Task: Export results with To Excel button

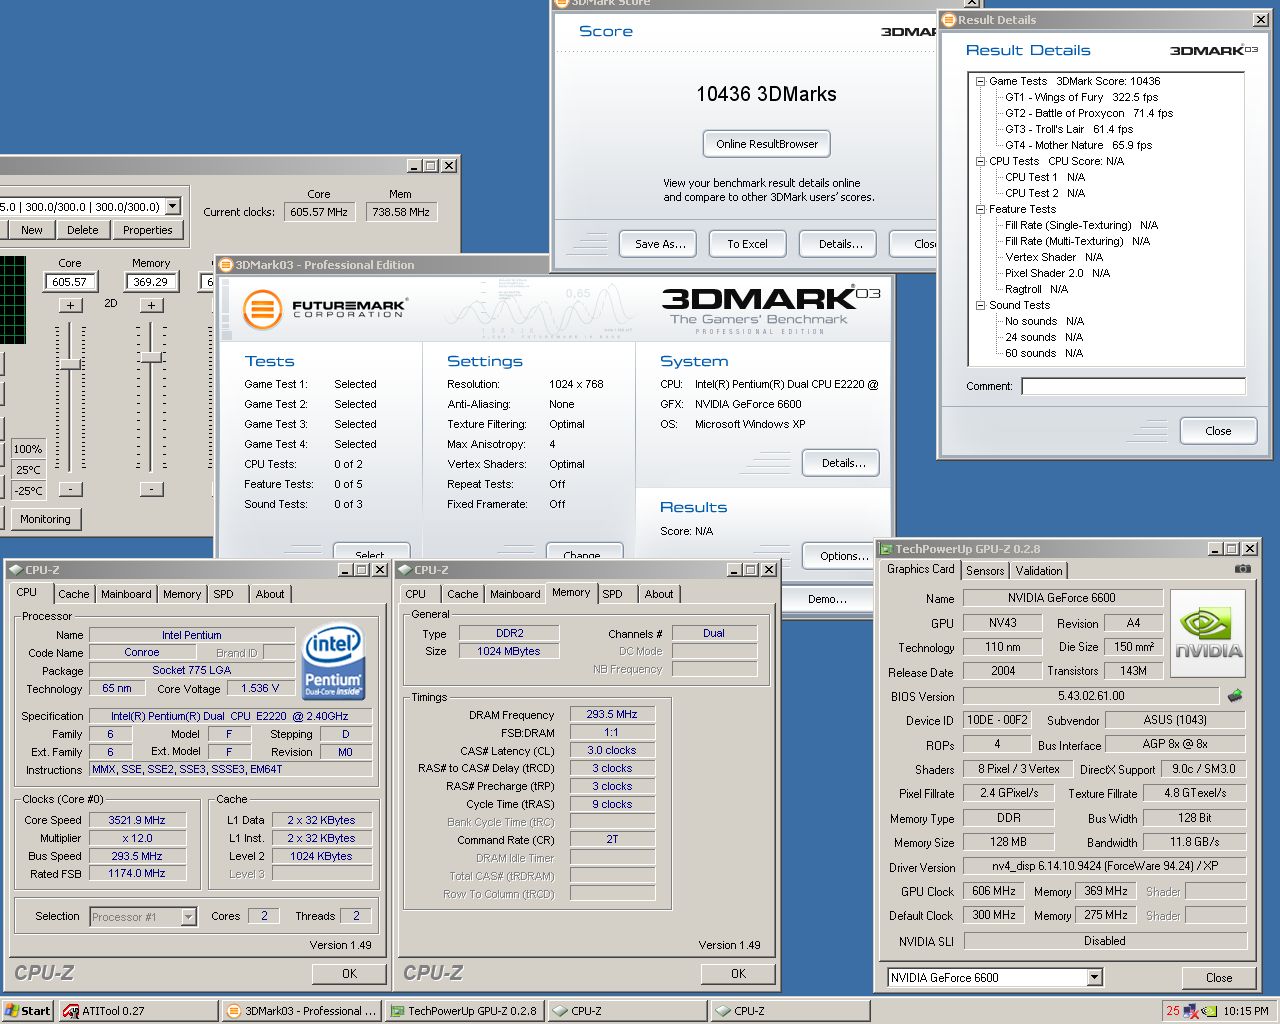Action: (747, 244)
